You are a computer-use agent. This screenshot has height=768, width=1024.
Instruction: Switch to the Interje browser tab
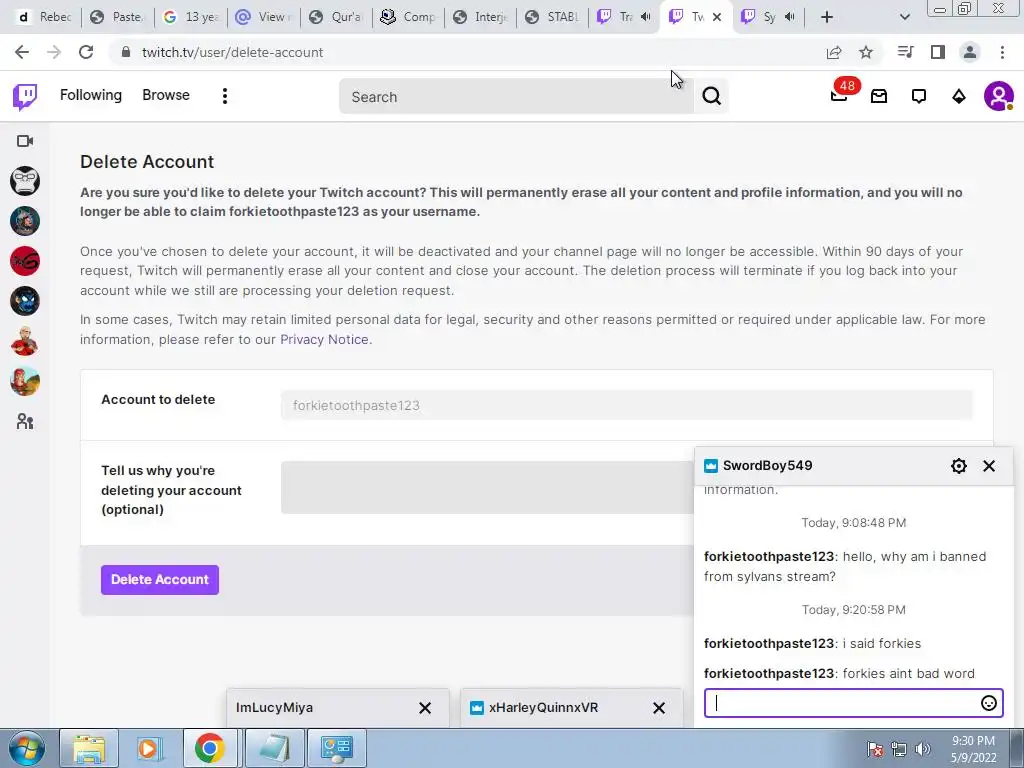[481, 17]
